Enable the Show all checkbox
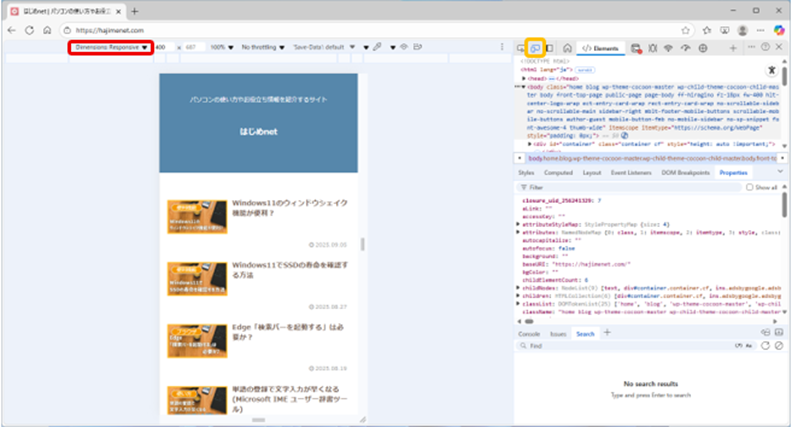 coord(750,187)
